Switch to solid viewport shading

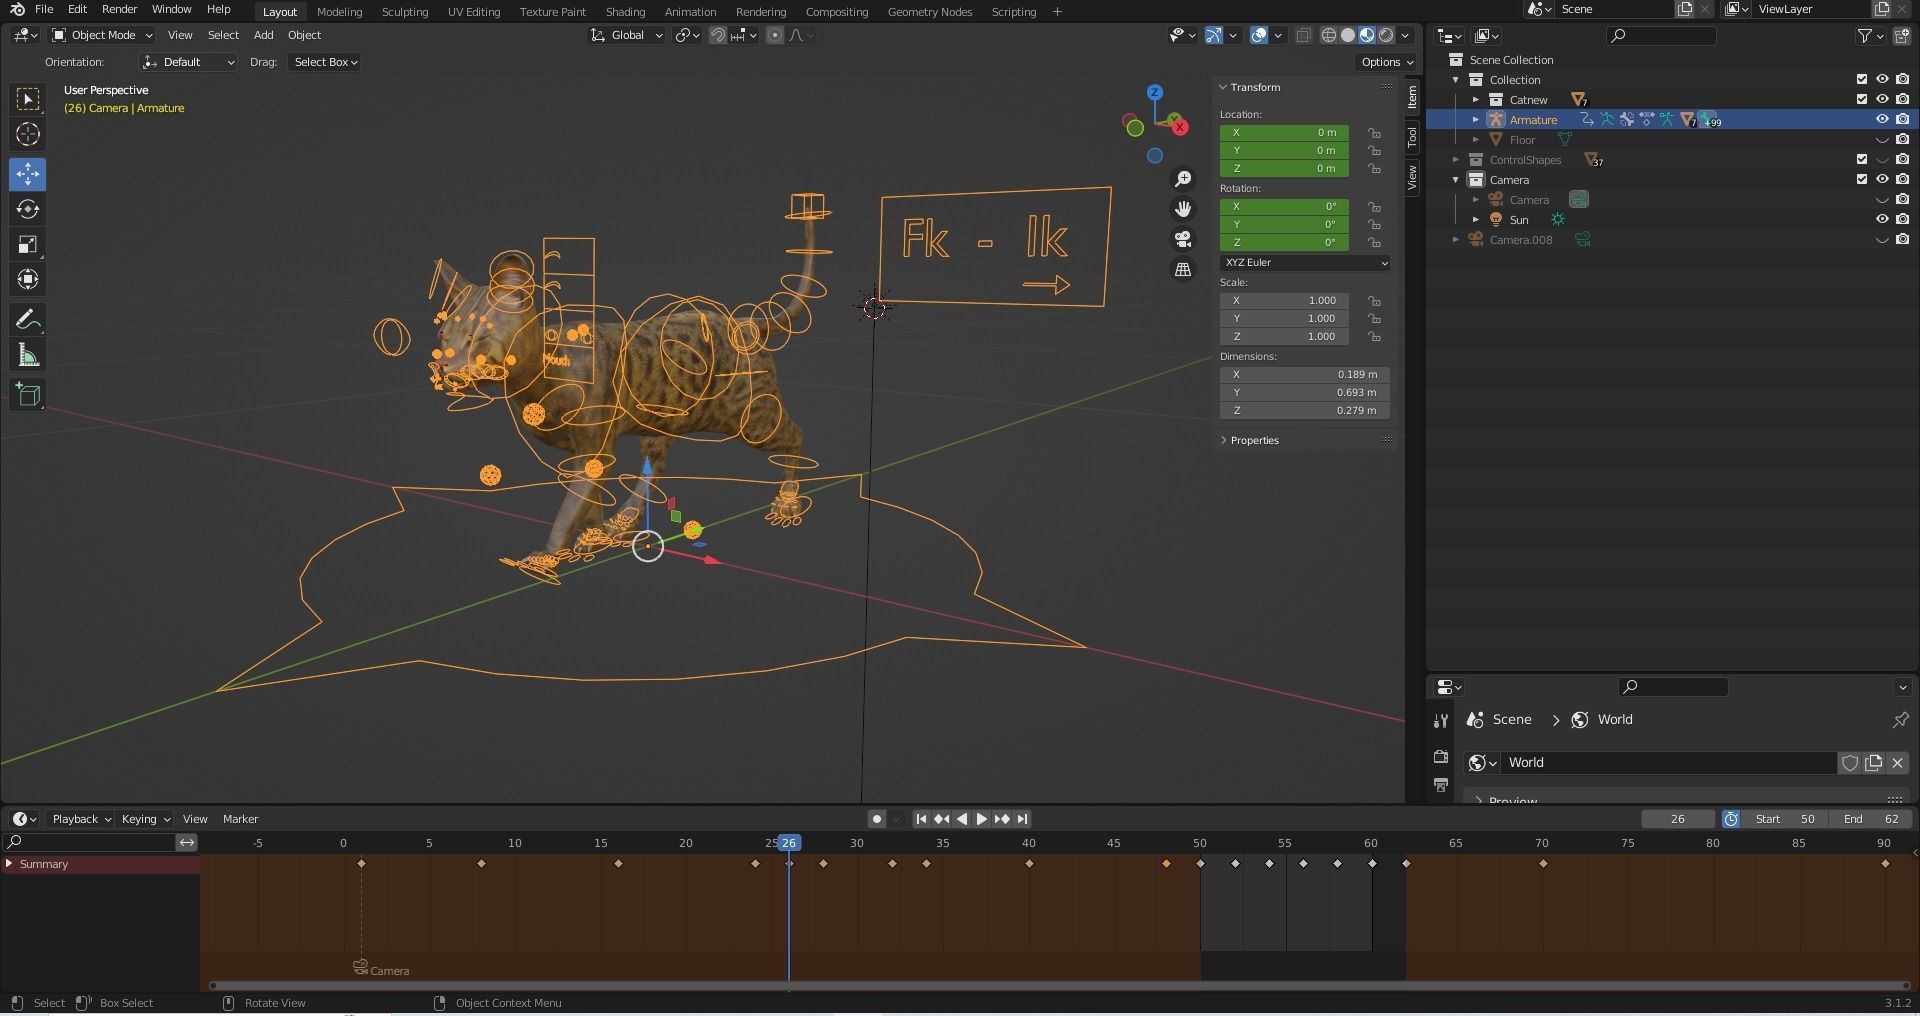(1348, 35)
